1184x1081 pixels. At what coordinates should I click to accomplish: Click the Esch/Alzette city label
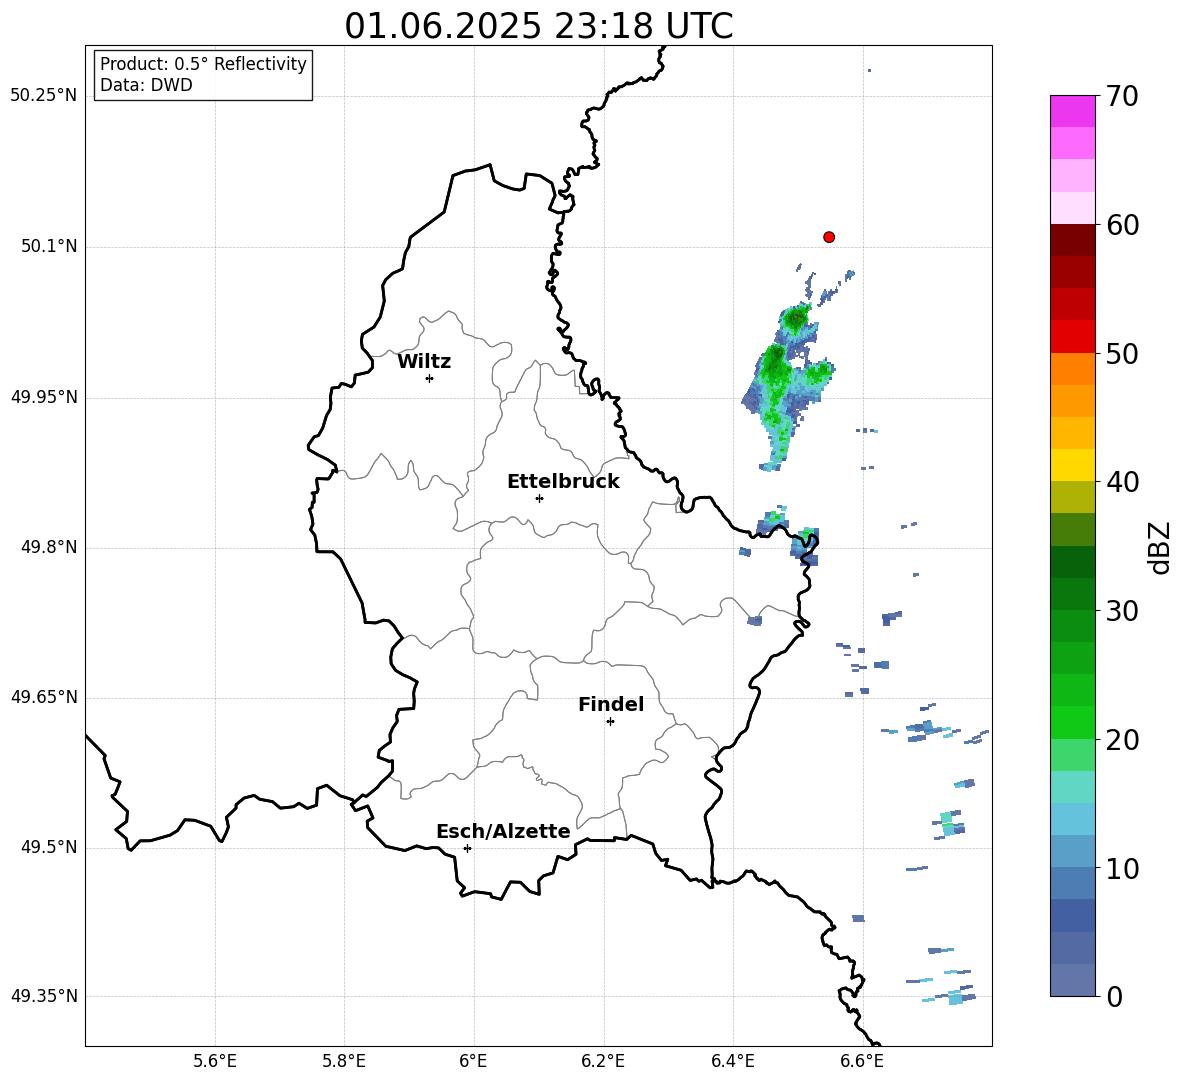coord(503,831)
